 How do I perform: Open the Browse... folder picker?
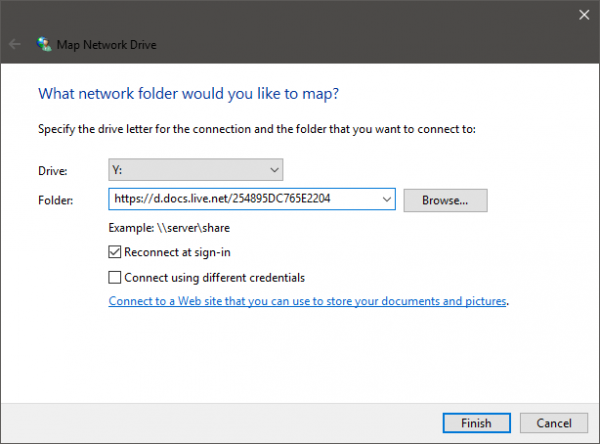(445, 200)
